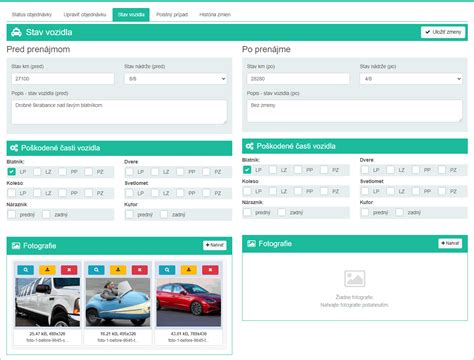Check Nárazník predný before rental
Viewport: 474px width, 360px height.
pyautogui.click(x=12, y=214)
